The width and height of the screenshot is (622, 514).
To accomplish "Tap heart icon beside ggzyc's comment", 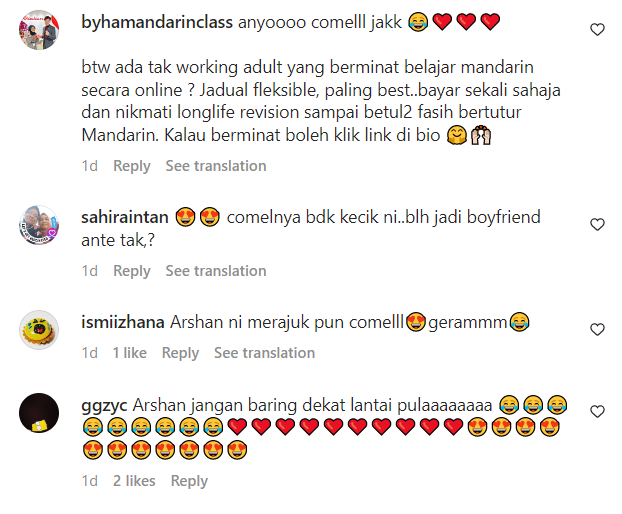I will [597, 411].
